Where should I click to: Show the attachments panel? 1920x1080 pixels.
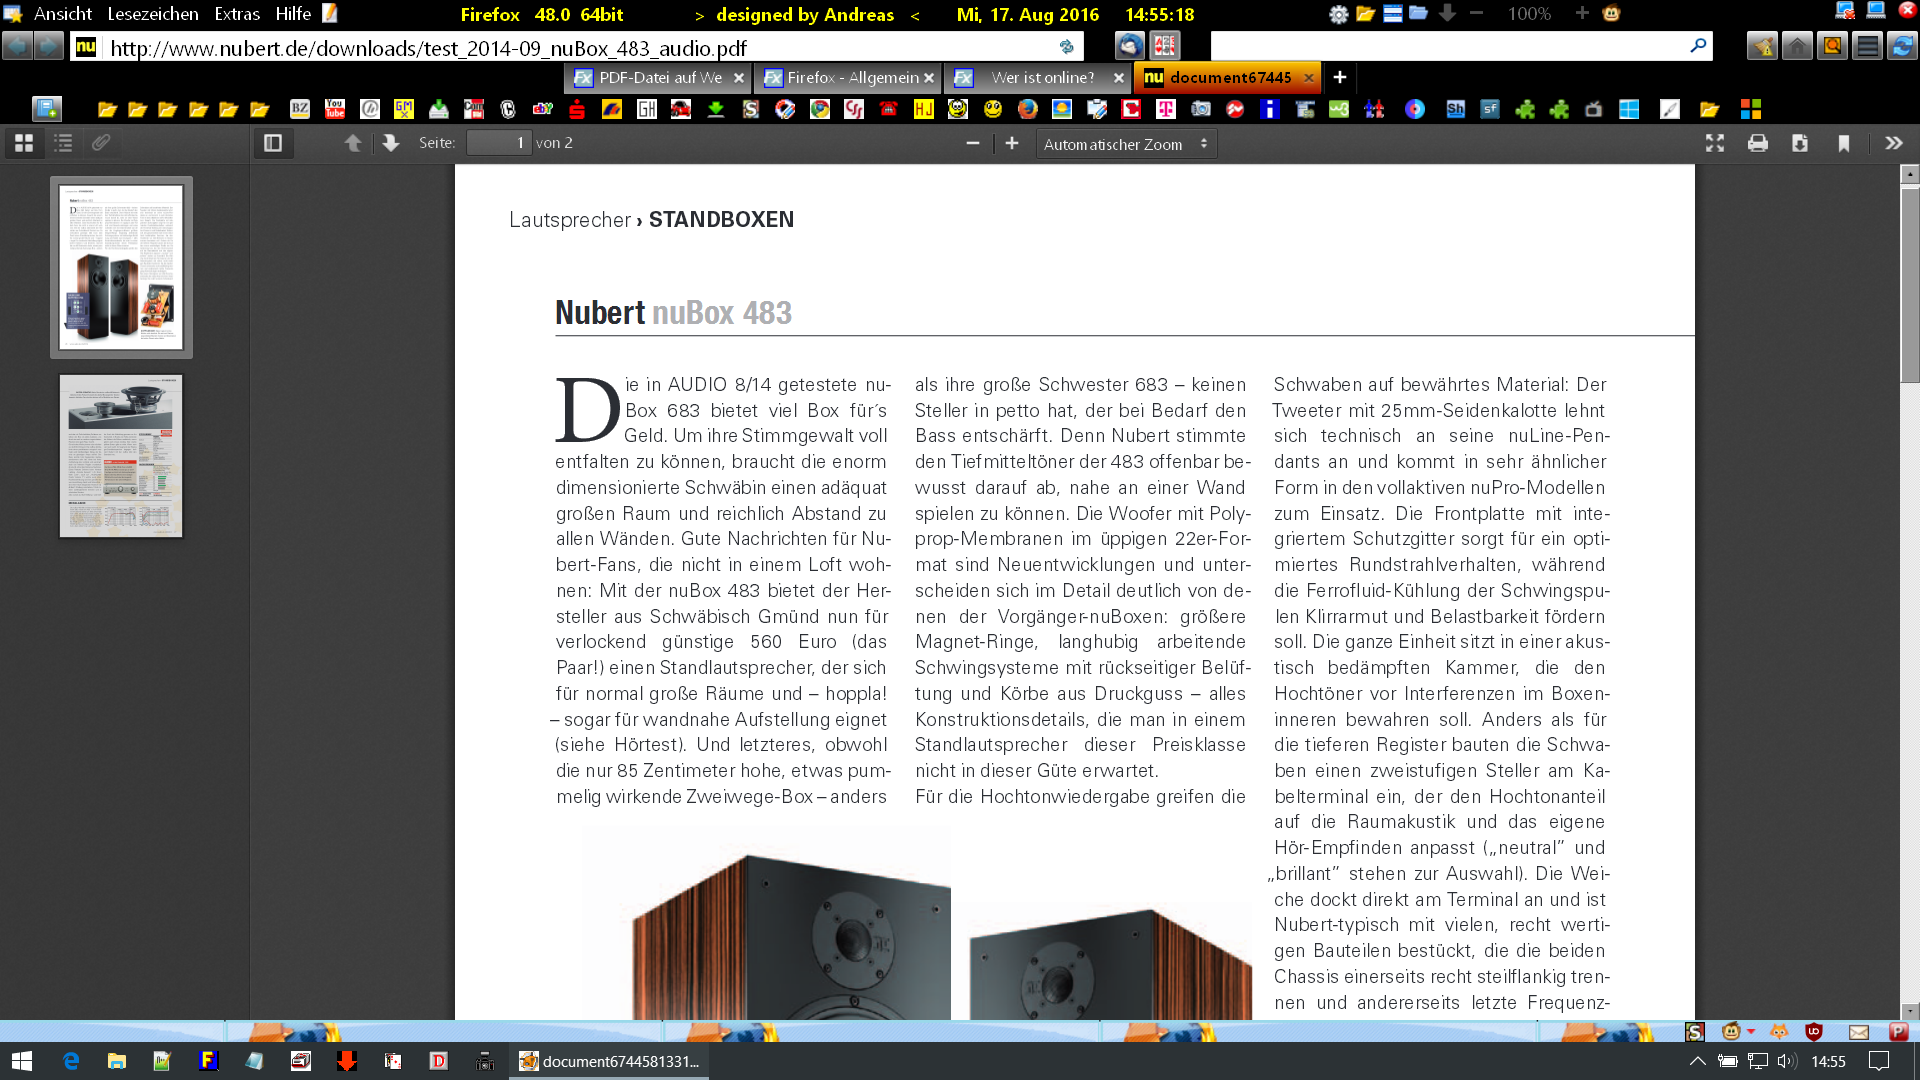[x=101, y=143]
